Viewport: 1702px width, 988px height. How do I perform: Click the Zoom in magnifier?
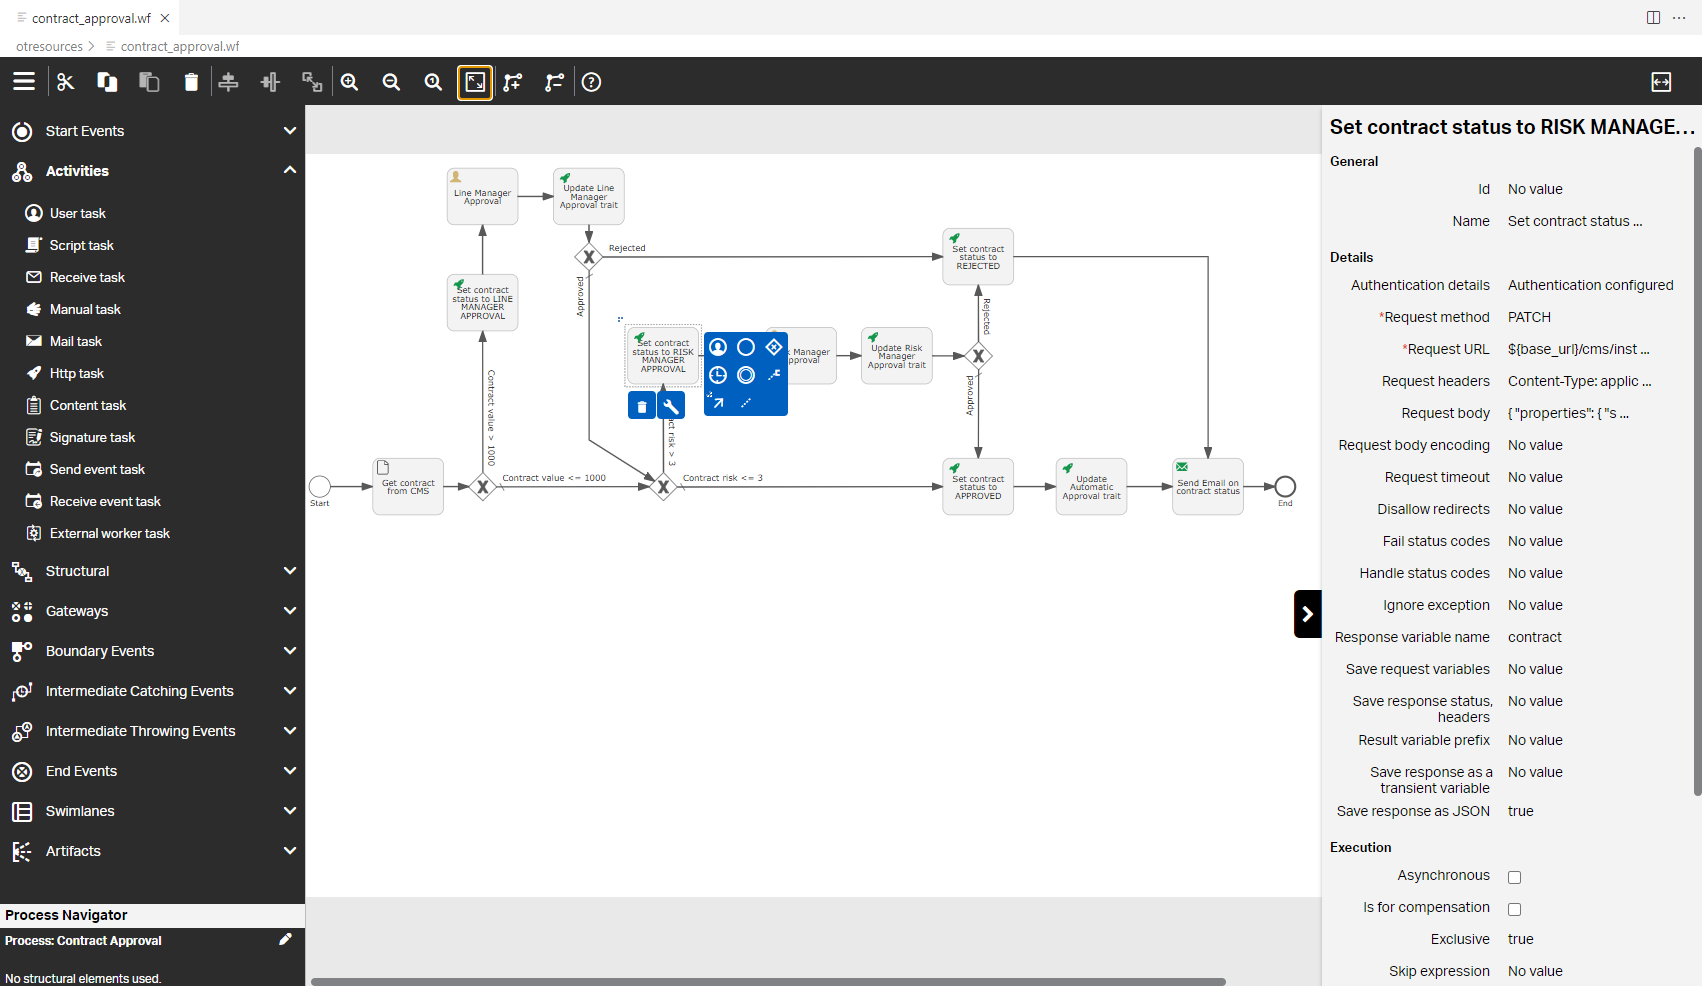point(350,82)
